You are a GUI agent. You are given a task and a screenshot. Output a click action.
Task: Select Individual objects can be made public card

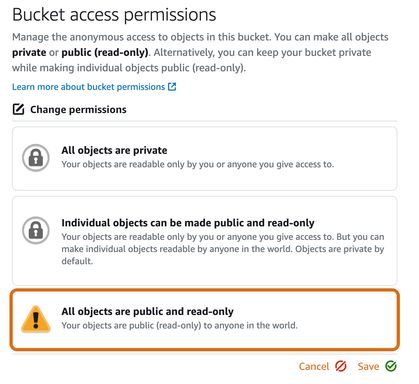click(x=205, y=241)
